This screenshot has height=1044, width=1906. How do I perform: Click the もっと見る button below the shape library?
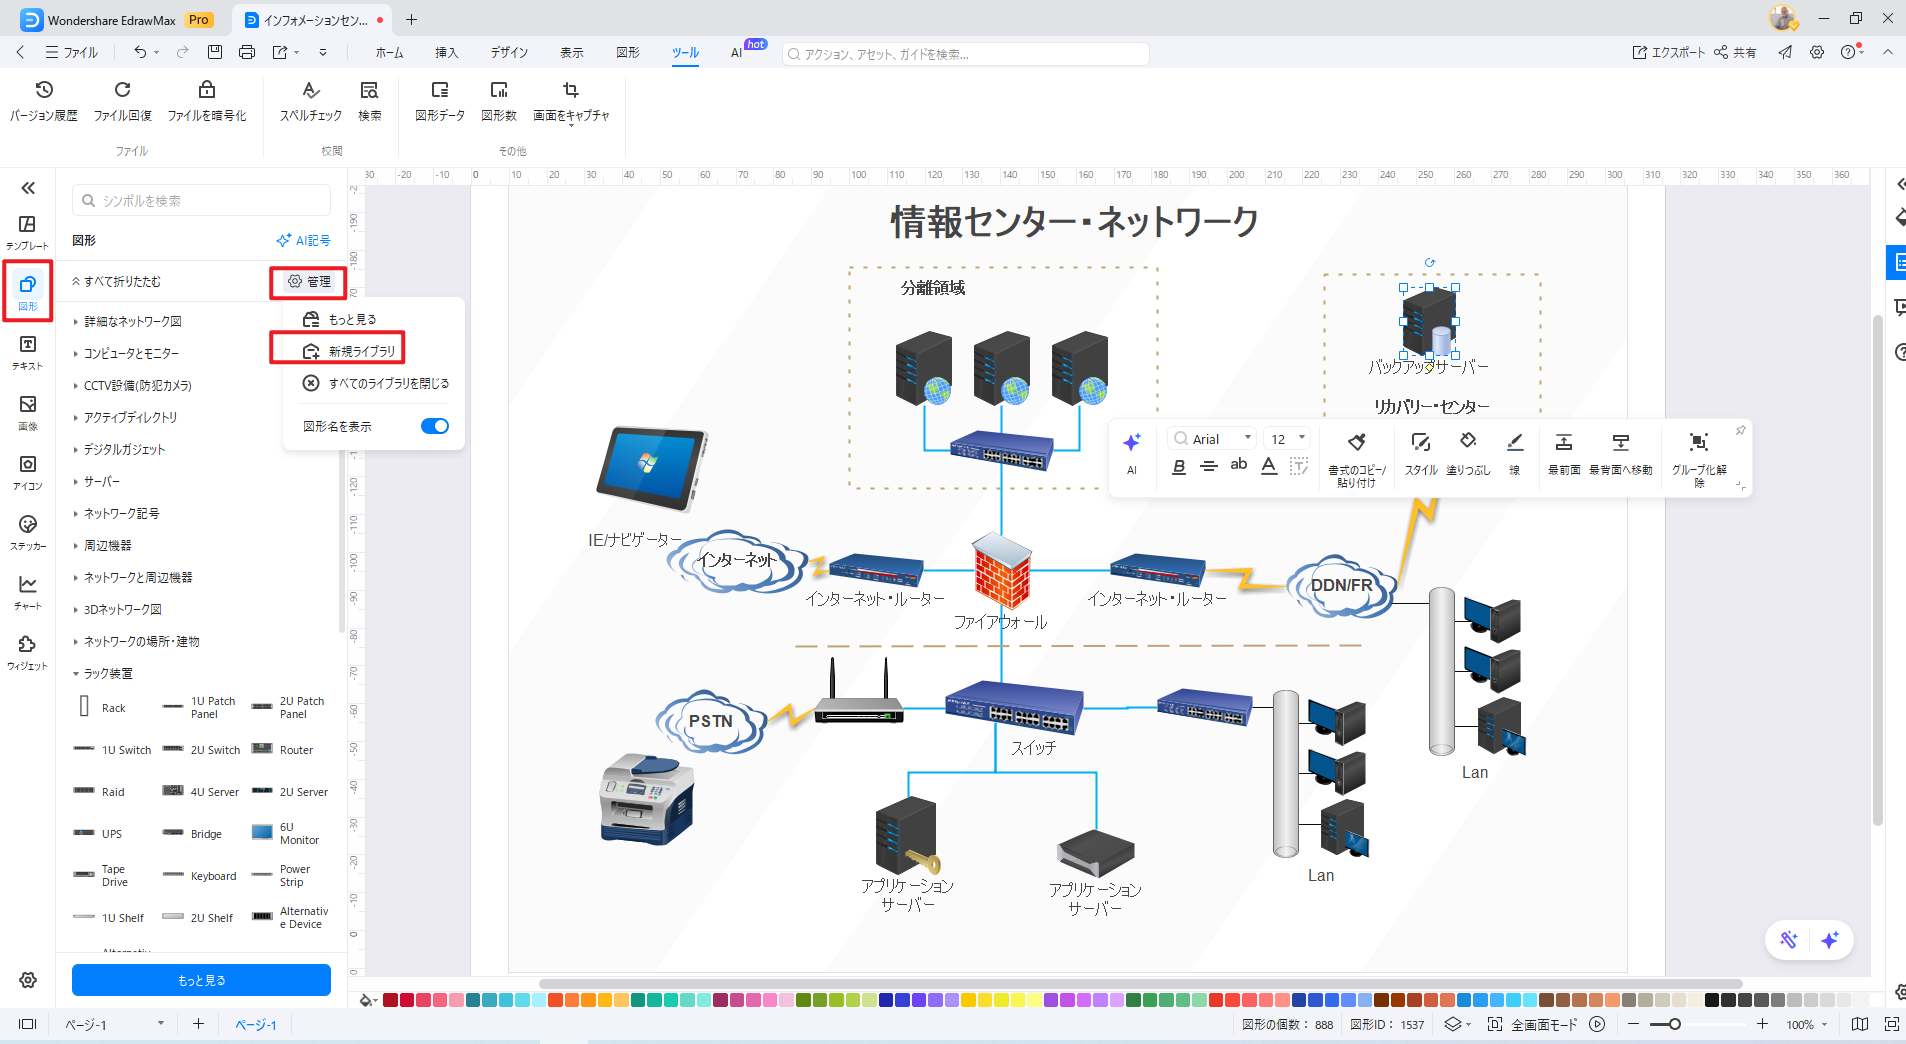click(200, 979)
